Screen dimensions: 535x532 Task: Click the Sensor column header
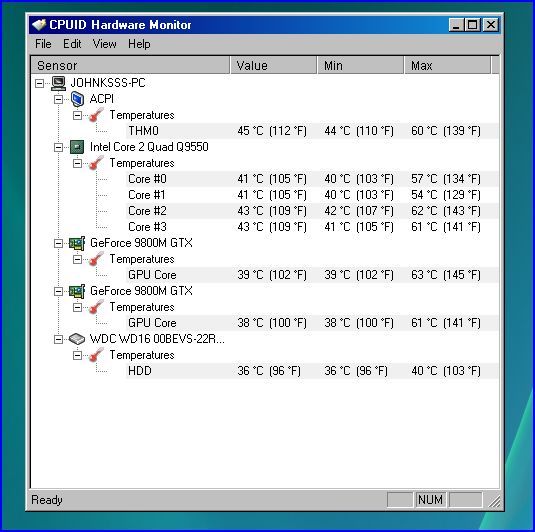click(130, 65)
